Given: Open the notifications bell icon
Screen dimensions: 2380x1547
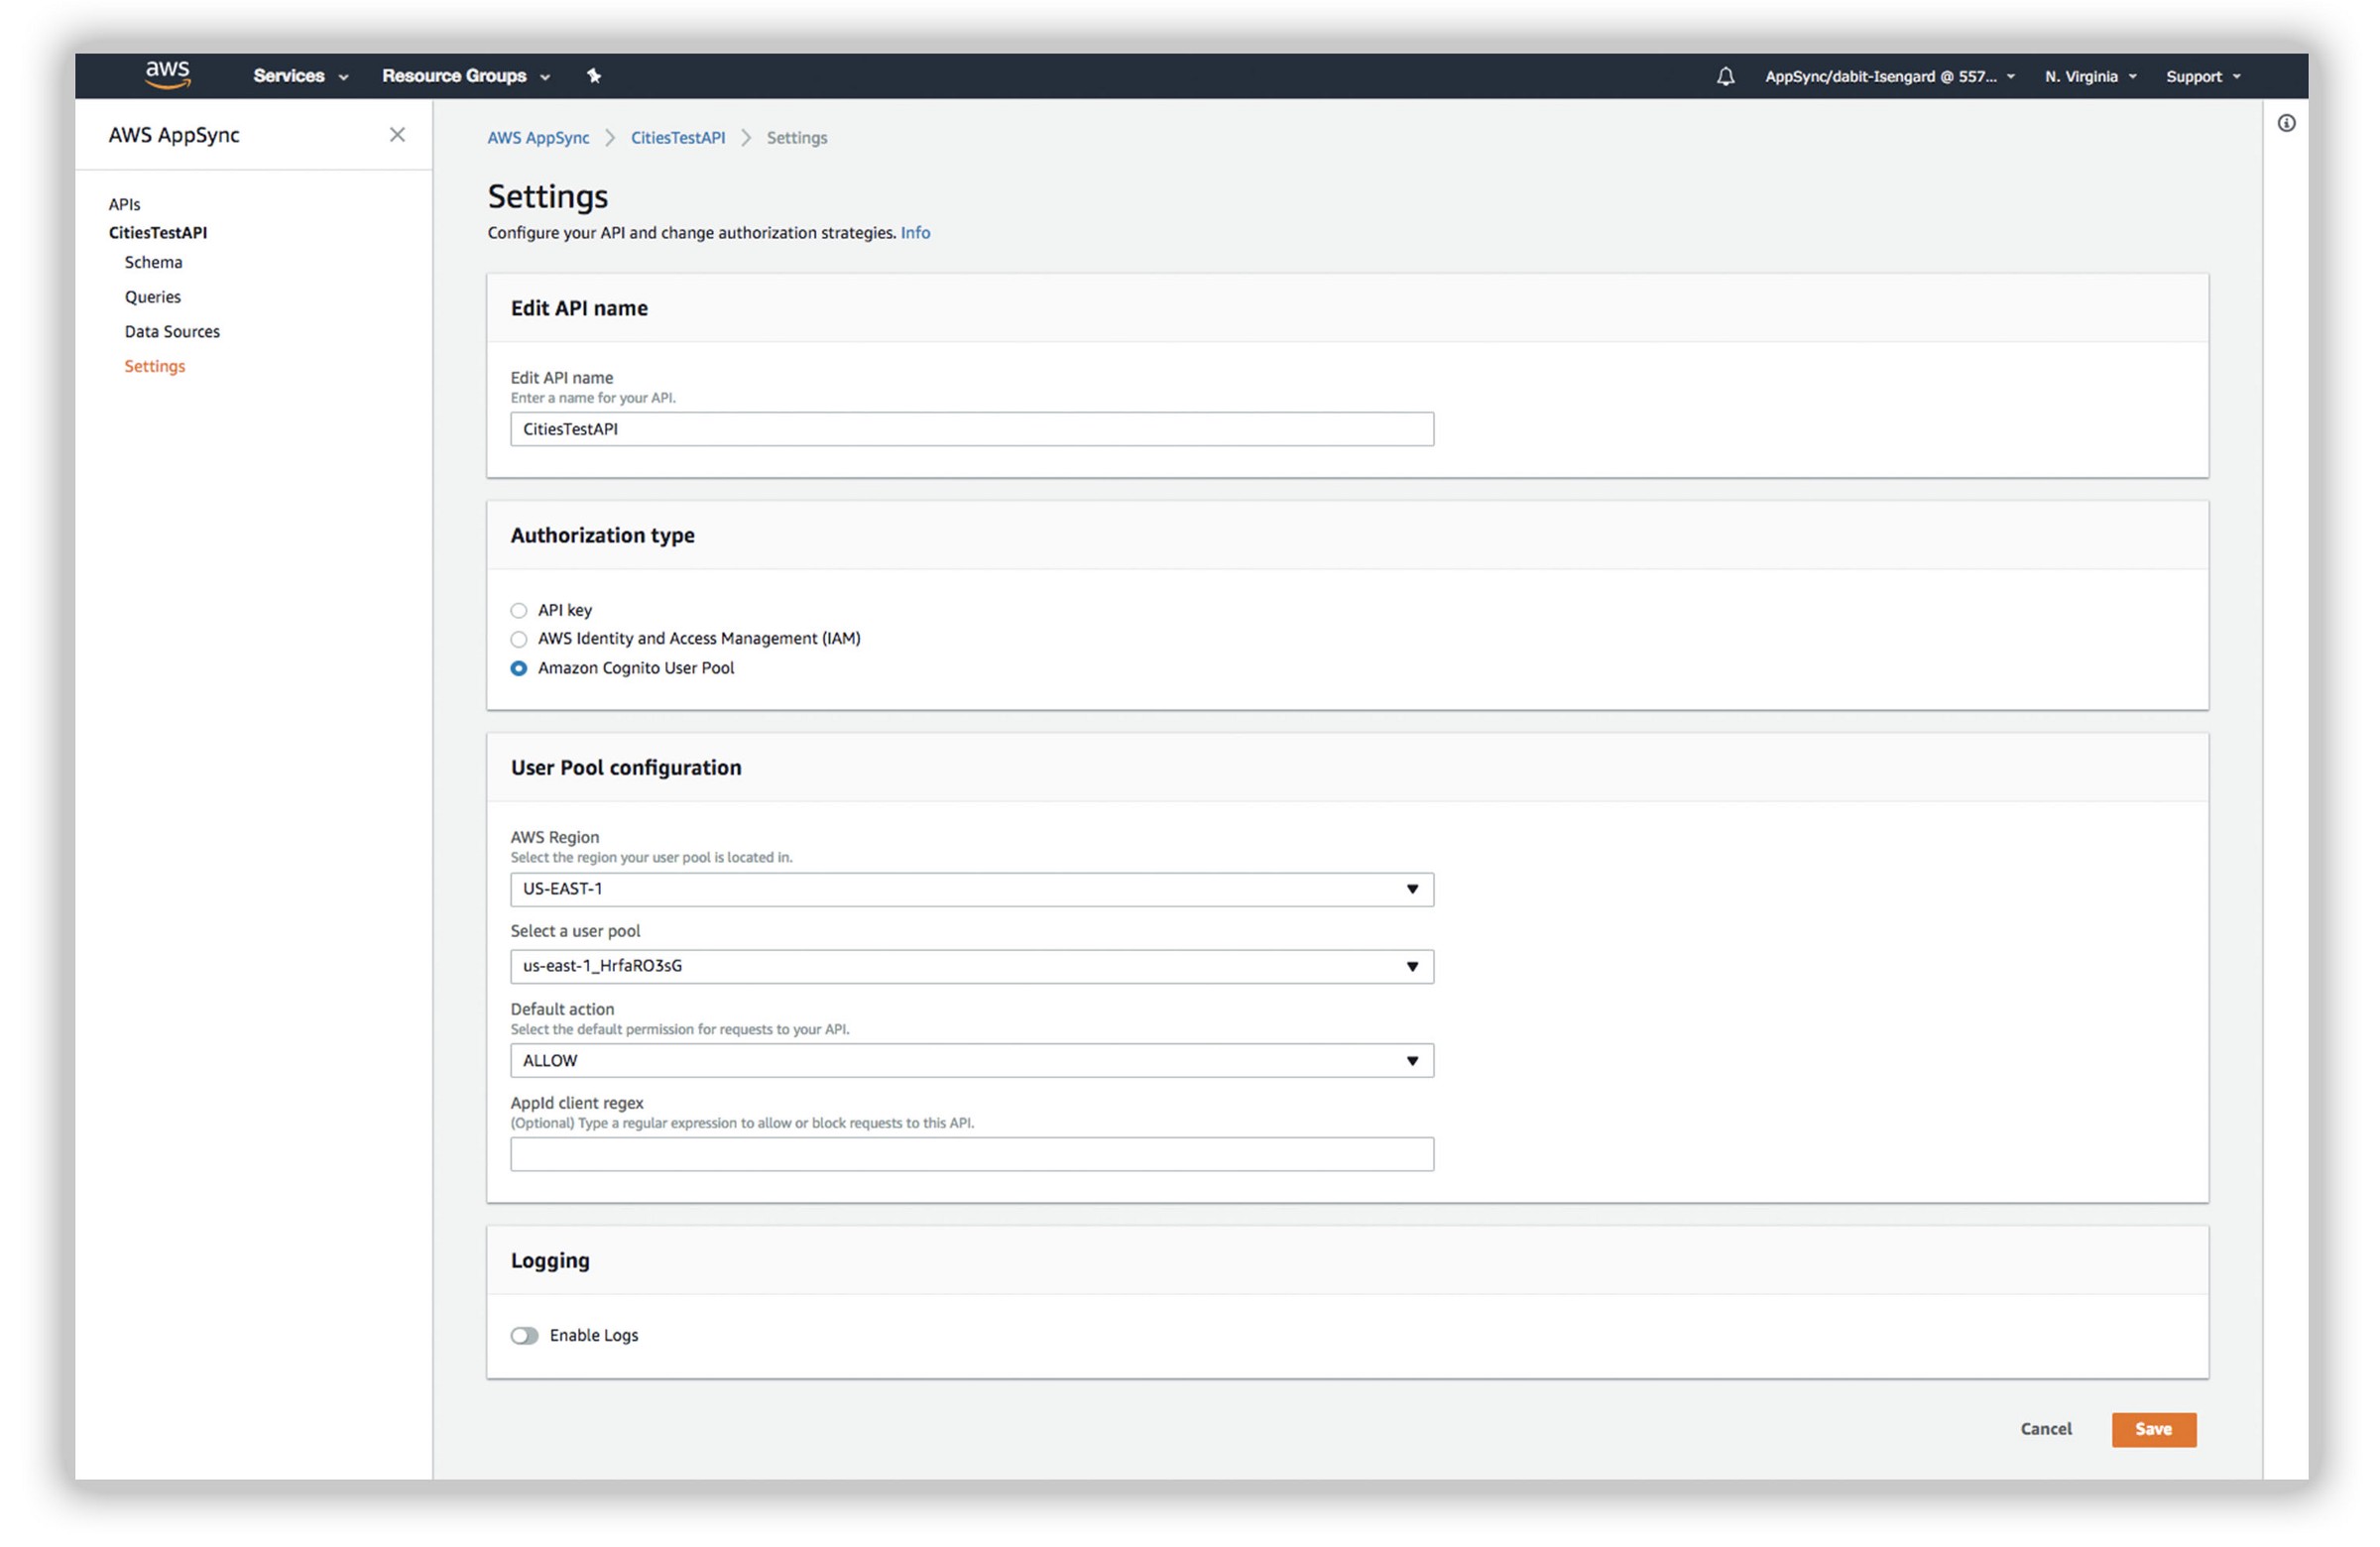Looking at the screenshot, I should 1725,77.
